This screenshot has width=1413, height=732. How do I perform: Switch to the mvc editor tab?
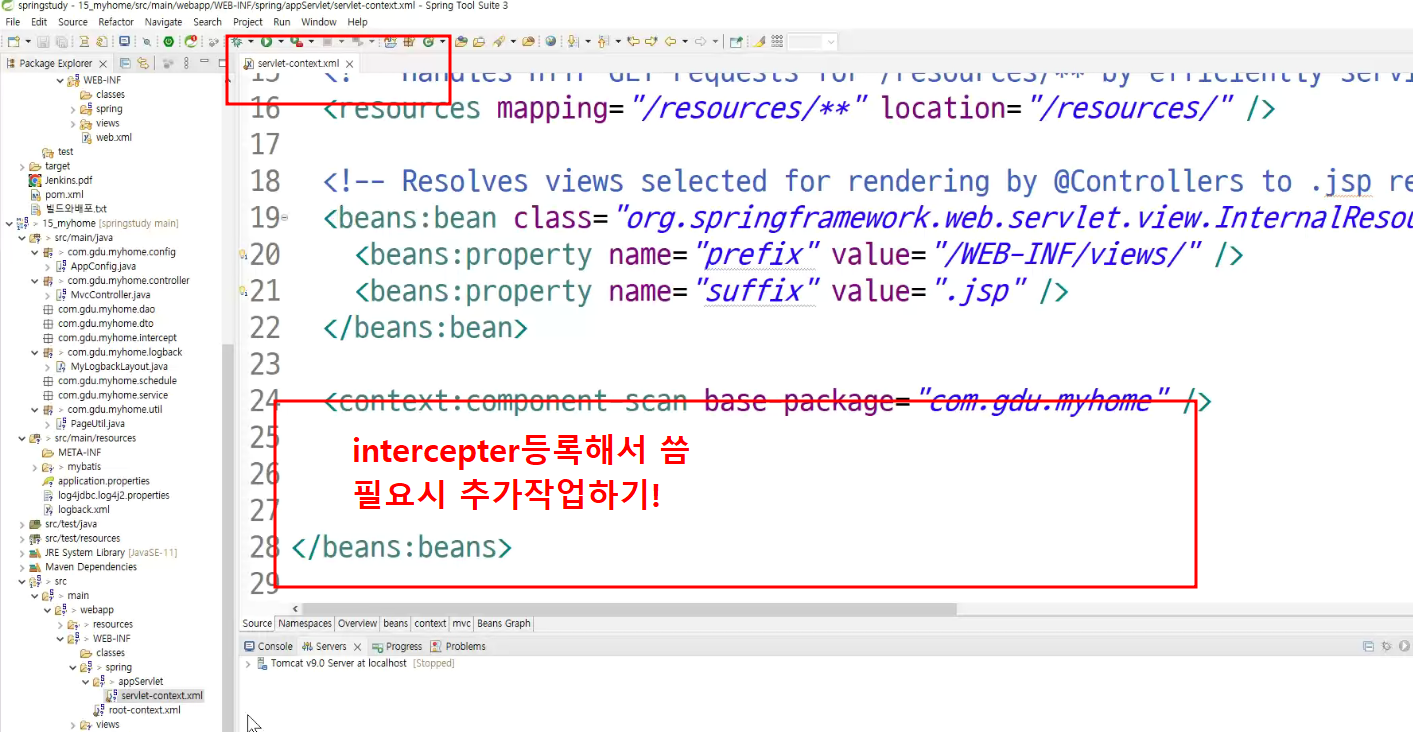462,623
